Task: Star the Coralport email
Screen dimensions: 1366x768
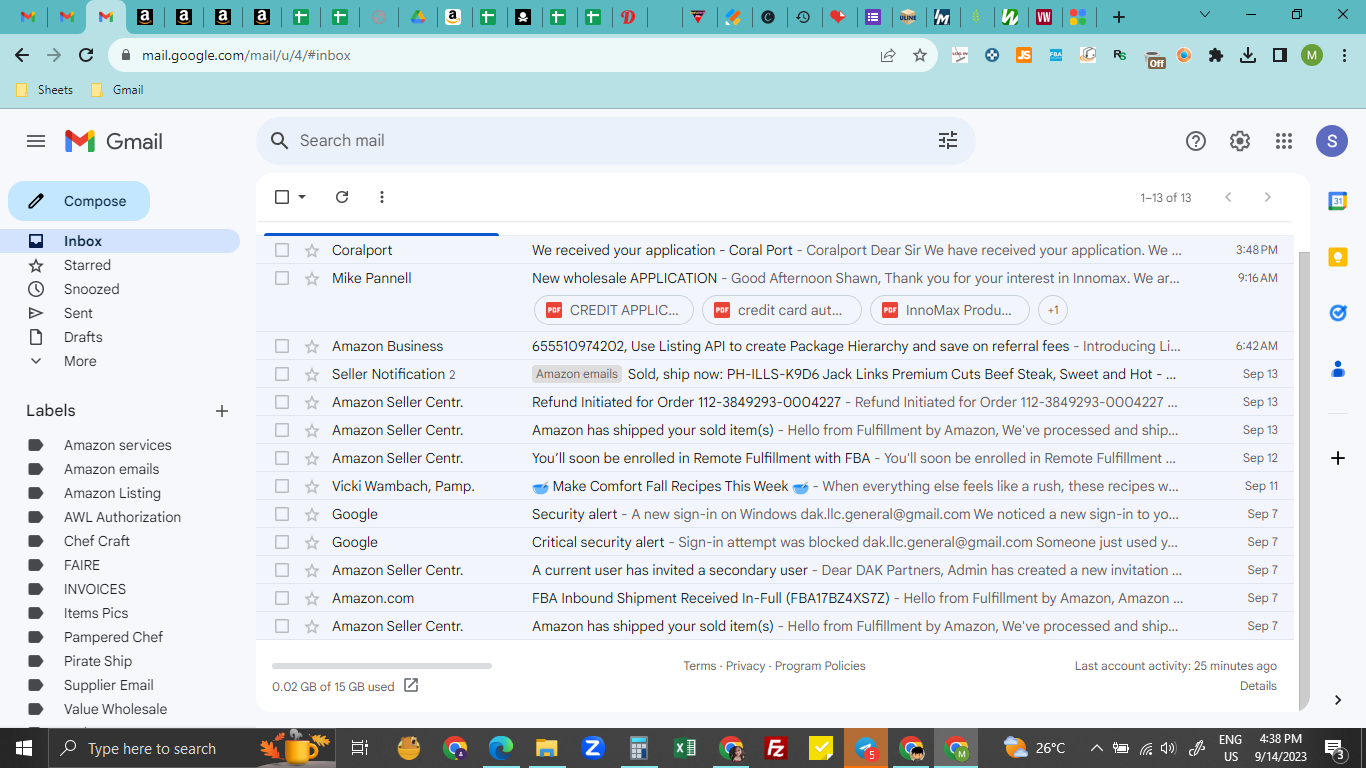Action: click(x=312, y=250)
